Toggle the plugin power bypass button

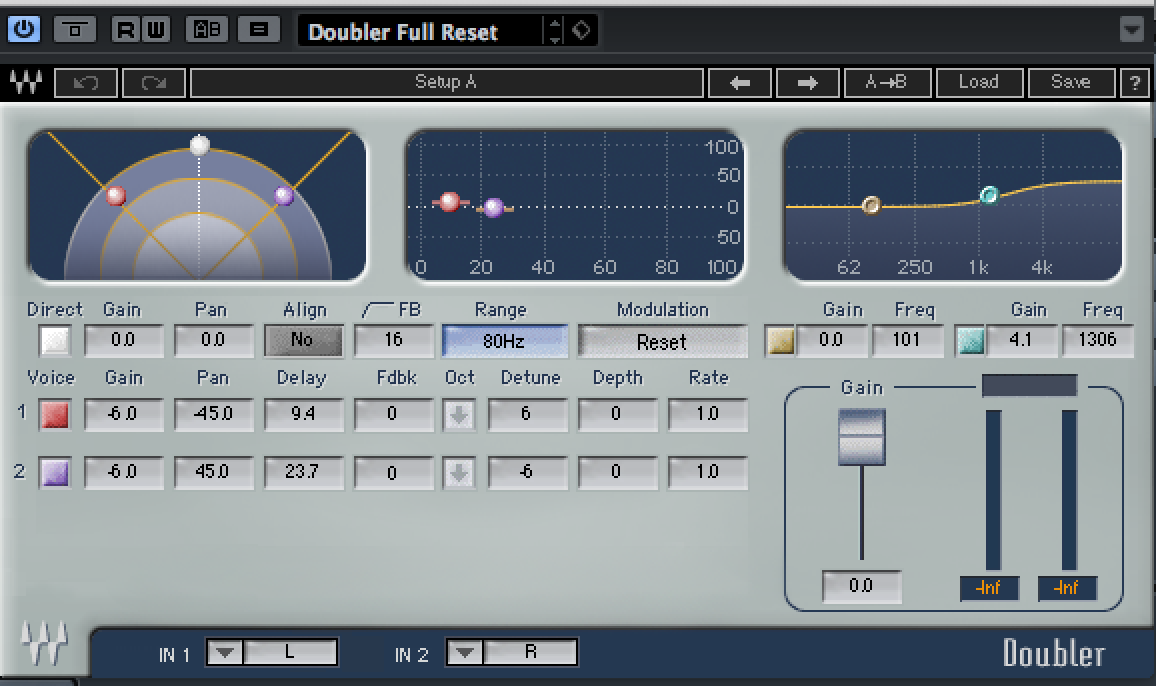coord(24,30)
